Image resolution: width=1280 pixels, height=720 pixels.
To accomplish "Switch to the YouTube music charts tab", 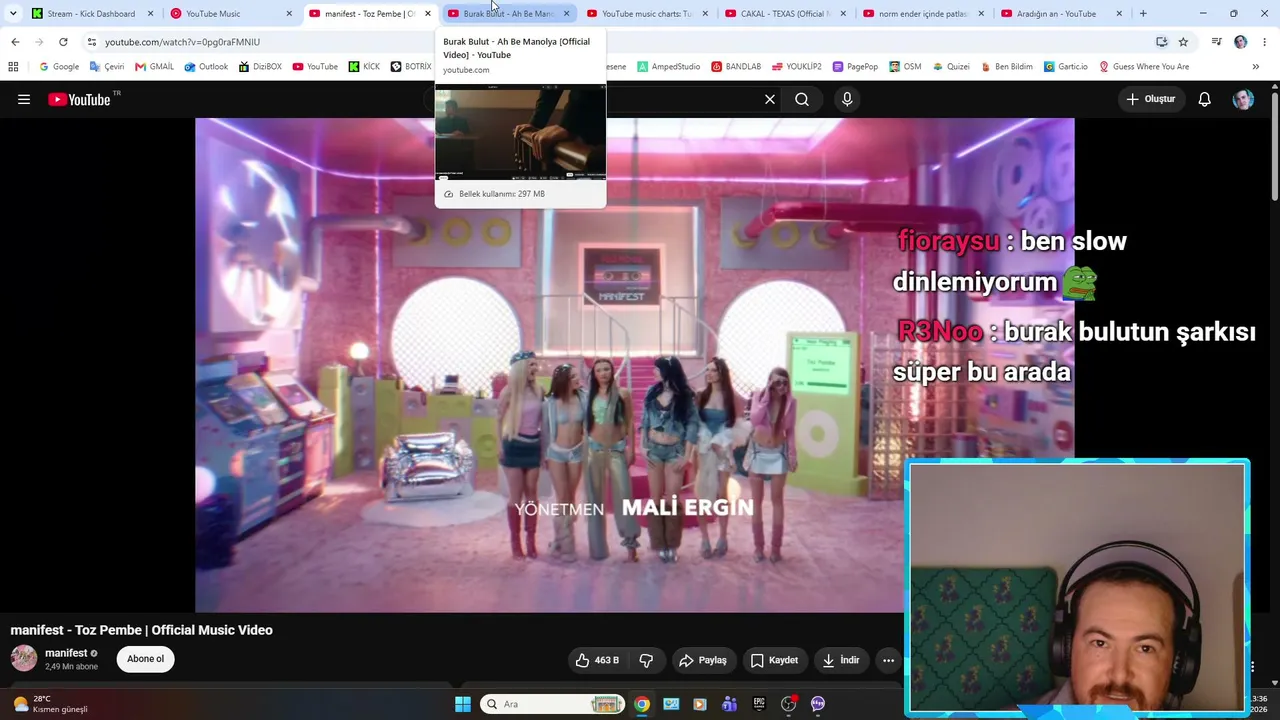I will click(647, 14).
